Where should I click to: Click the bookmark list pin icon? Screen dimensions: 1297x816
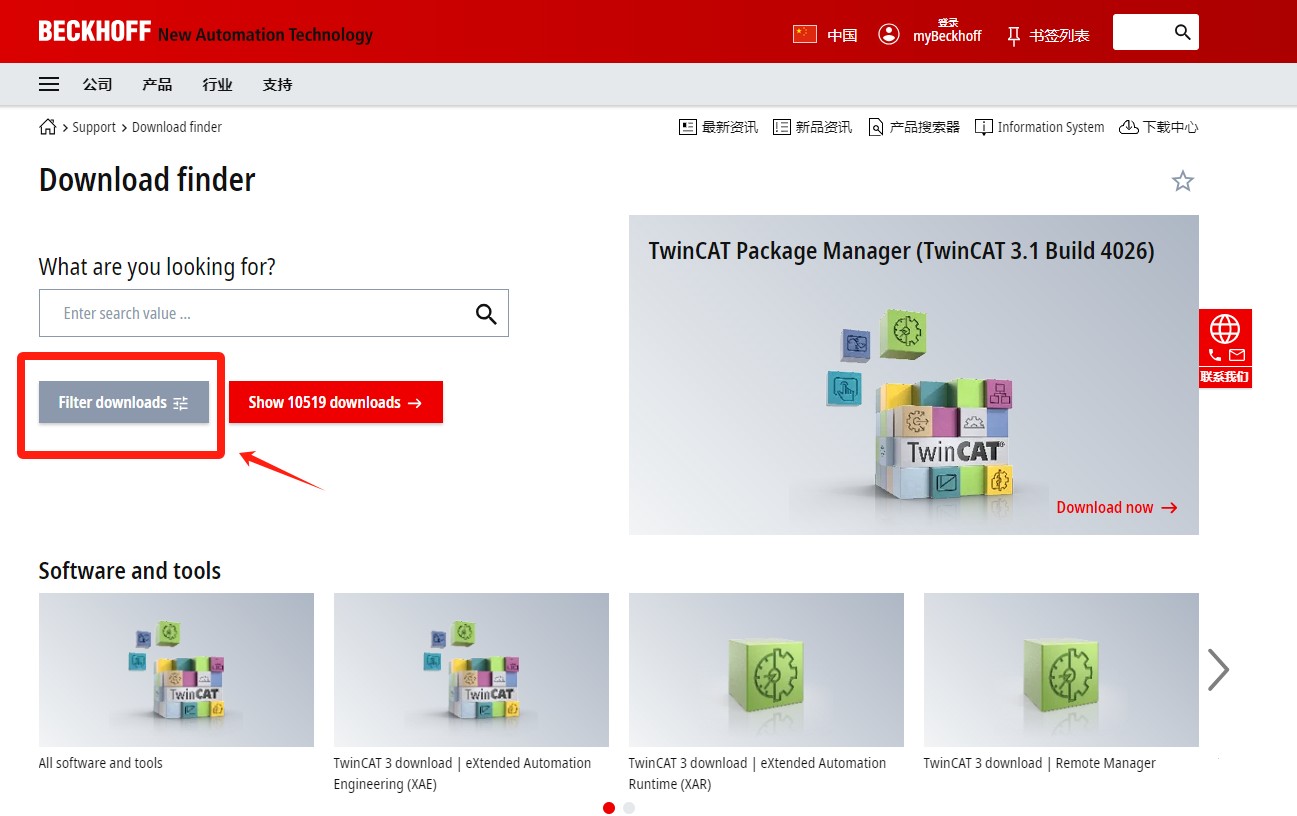(1014, 36)
